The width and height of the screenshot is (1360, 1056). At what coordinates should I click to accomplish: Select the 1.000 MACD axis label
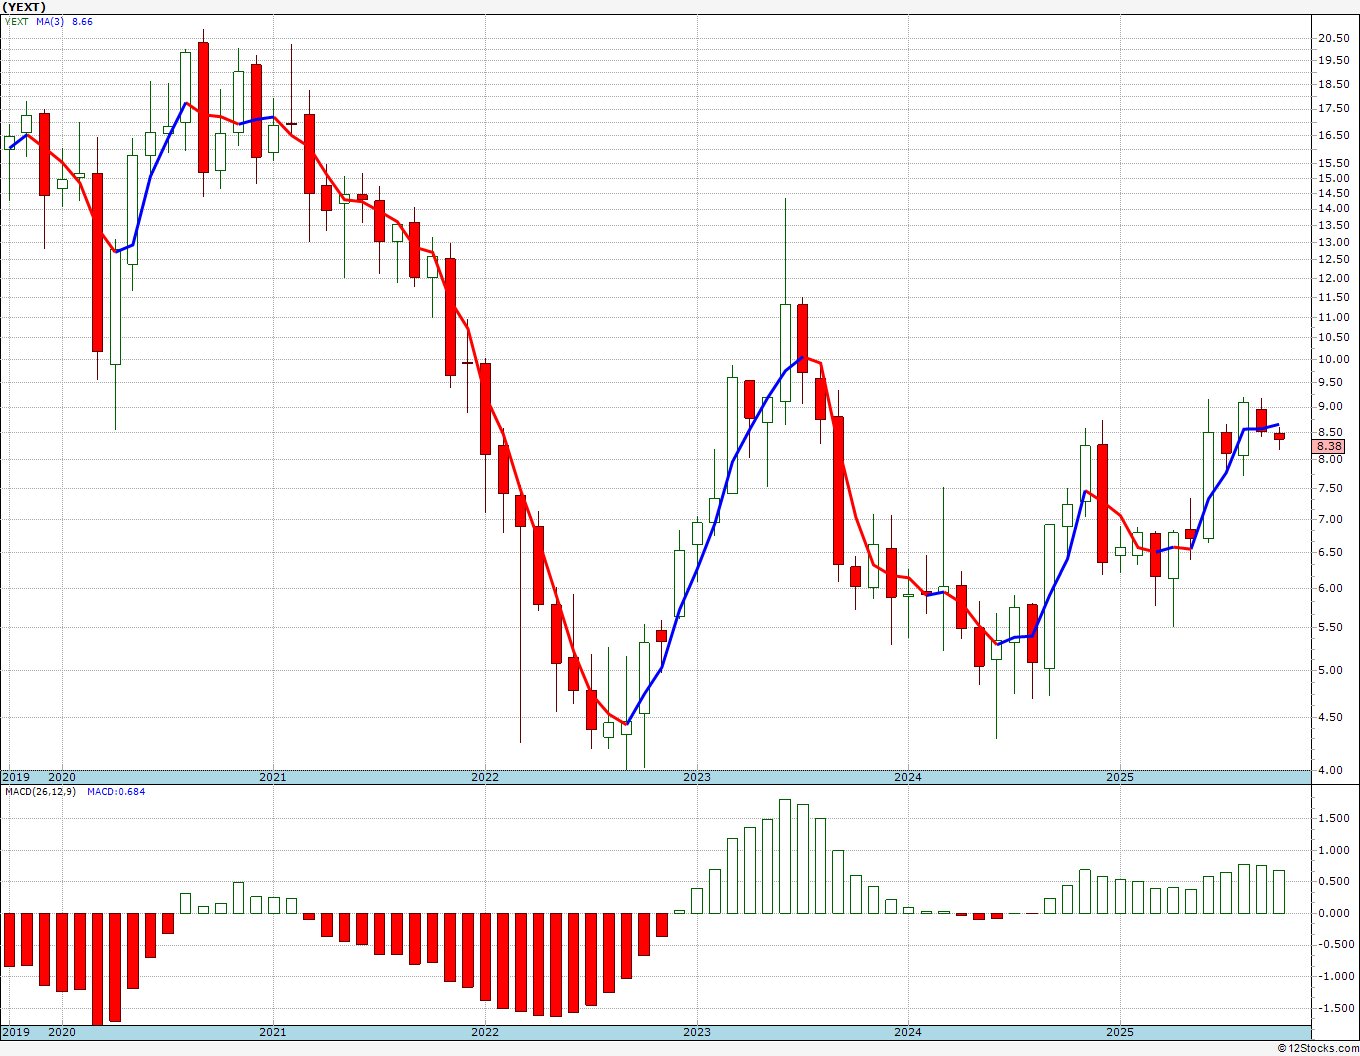tap(1333, 850)
